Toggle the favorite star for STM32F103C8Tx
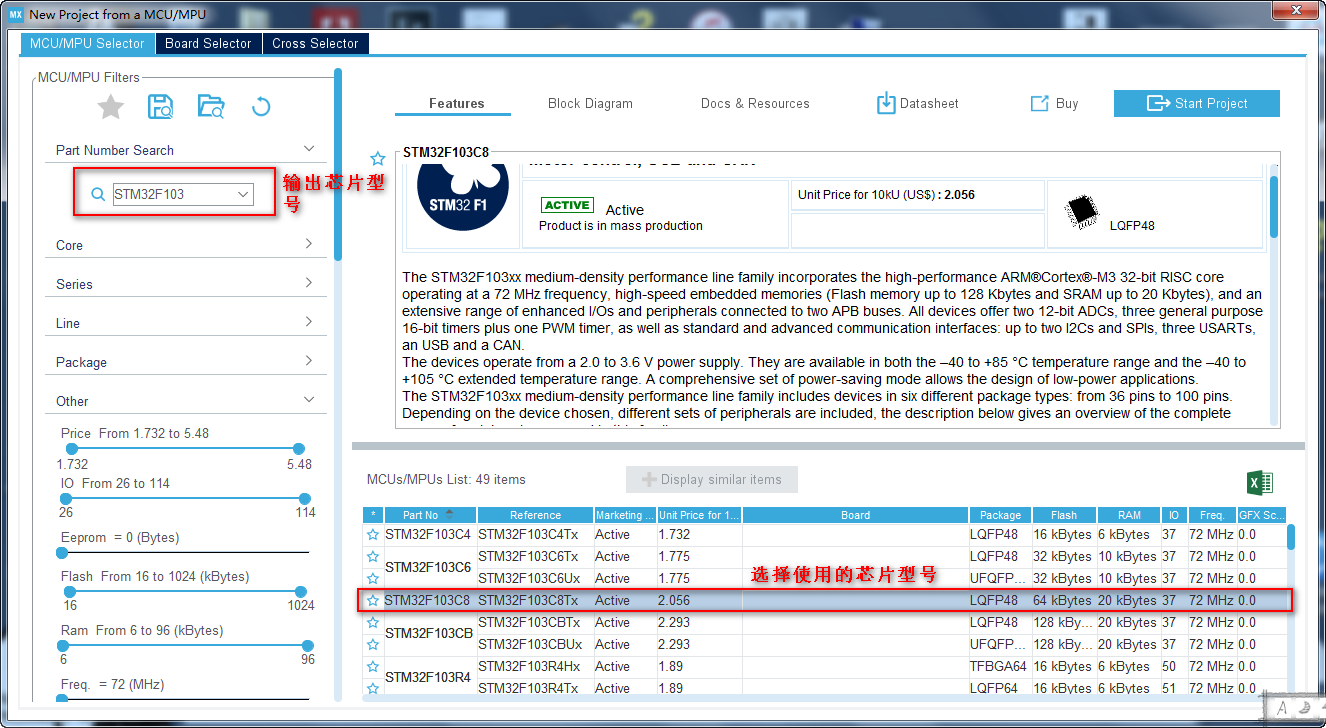Screen dimensions: 1326x728 pyautogui.click(x=372, y=600)
